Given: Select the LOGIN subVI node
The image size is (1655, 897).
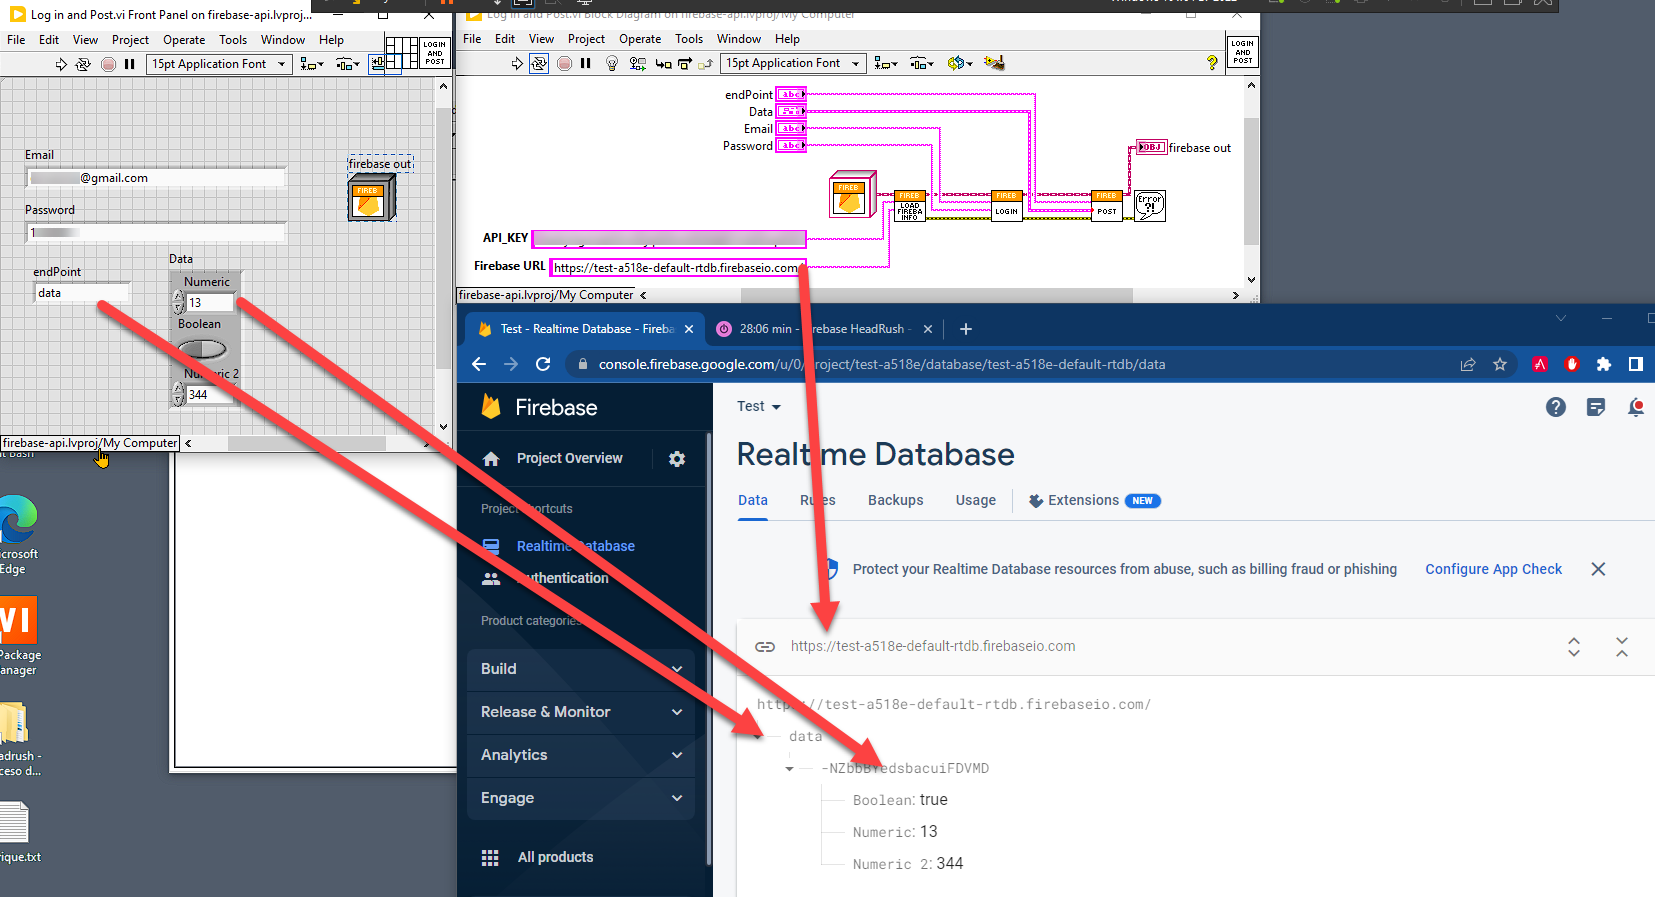Looking at the screenshot, I should tap(1006, 206).
